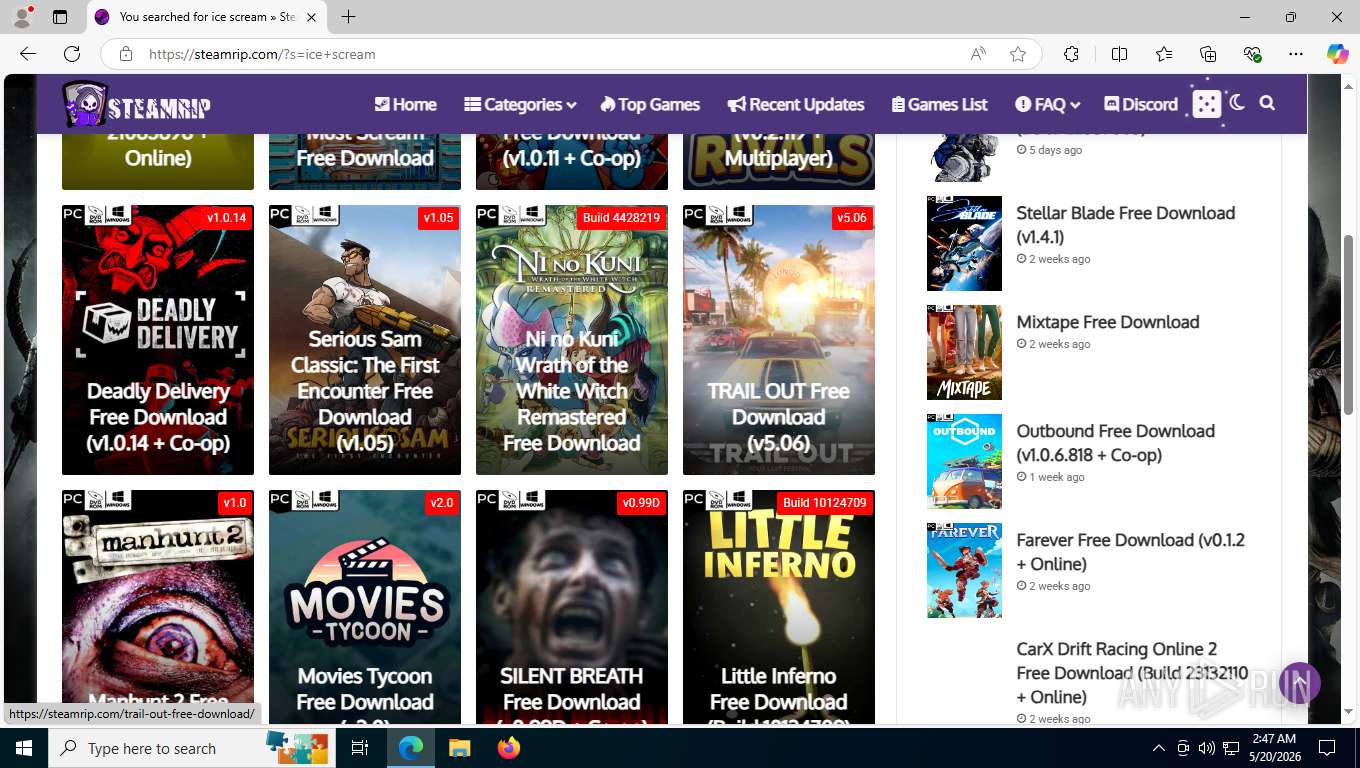Add page to favorites star icon
The image size is (1360, 768).
[1018, 54]
